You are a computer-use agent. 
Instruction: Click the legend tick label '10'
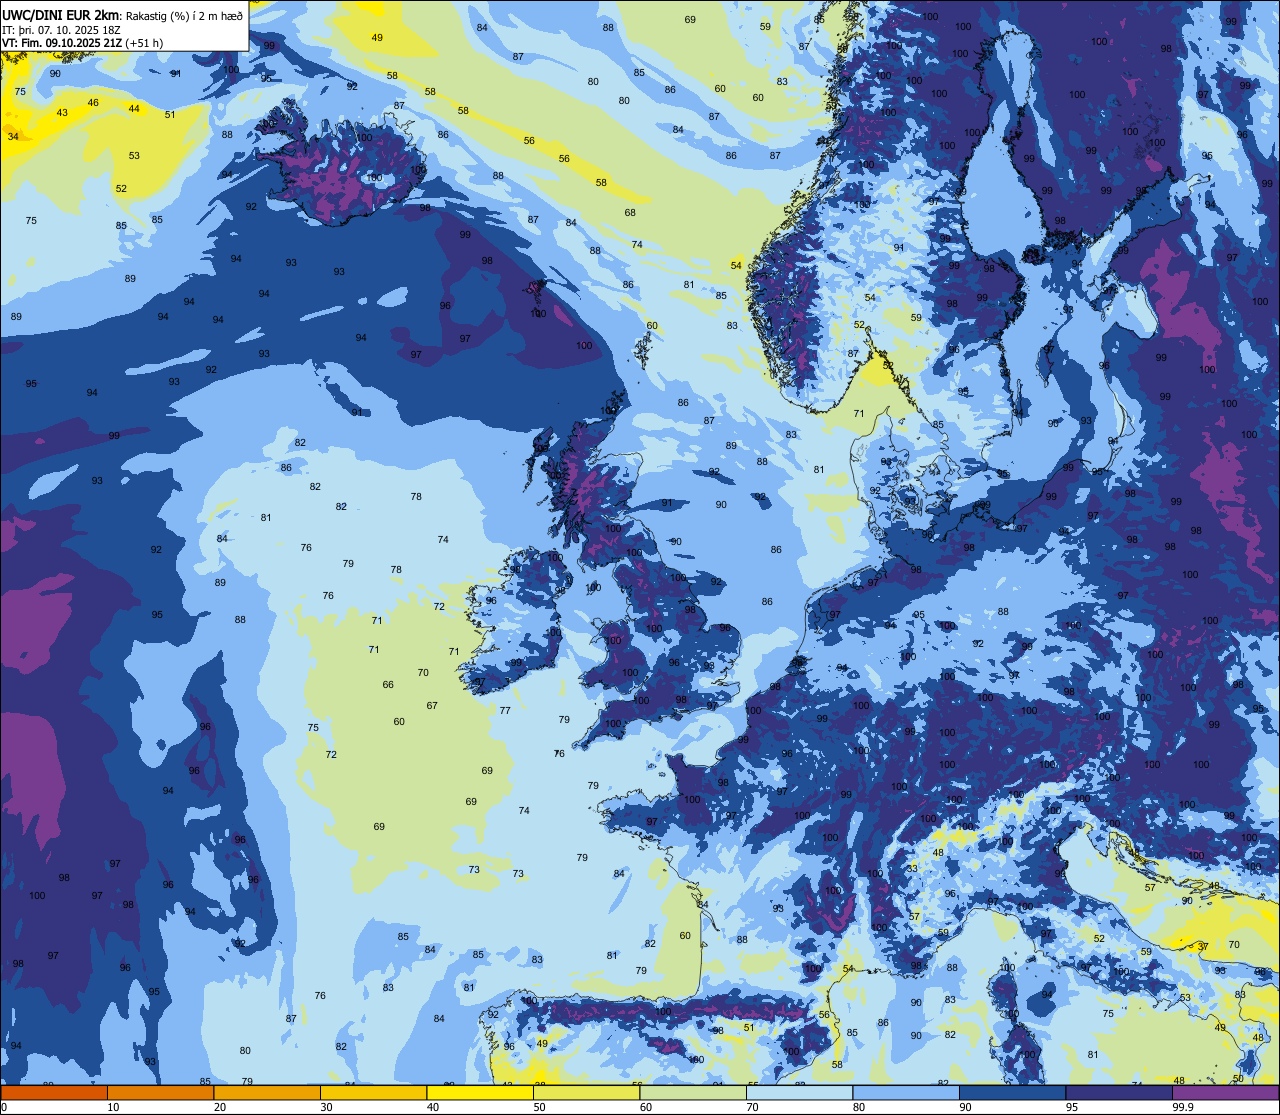click(x=114, y=1107)
